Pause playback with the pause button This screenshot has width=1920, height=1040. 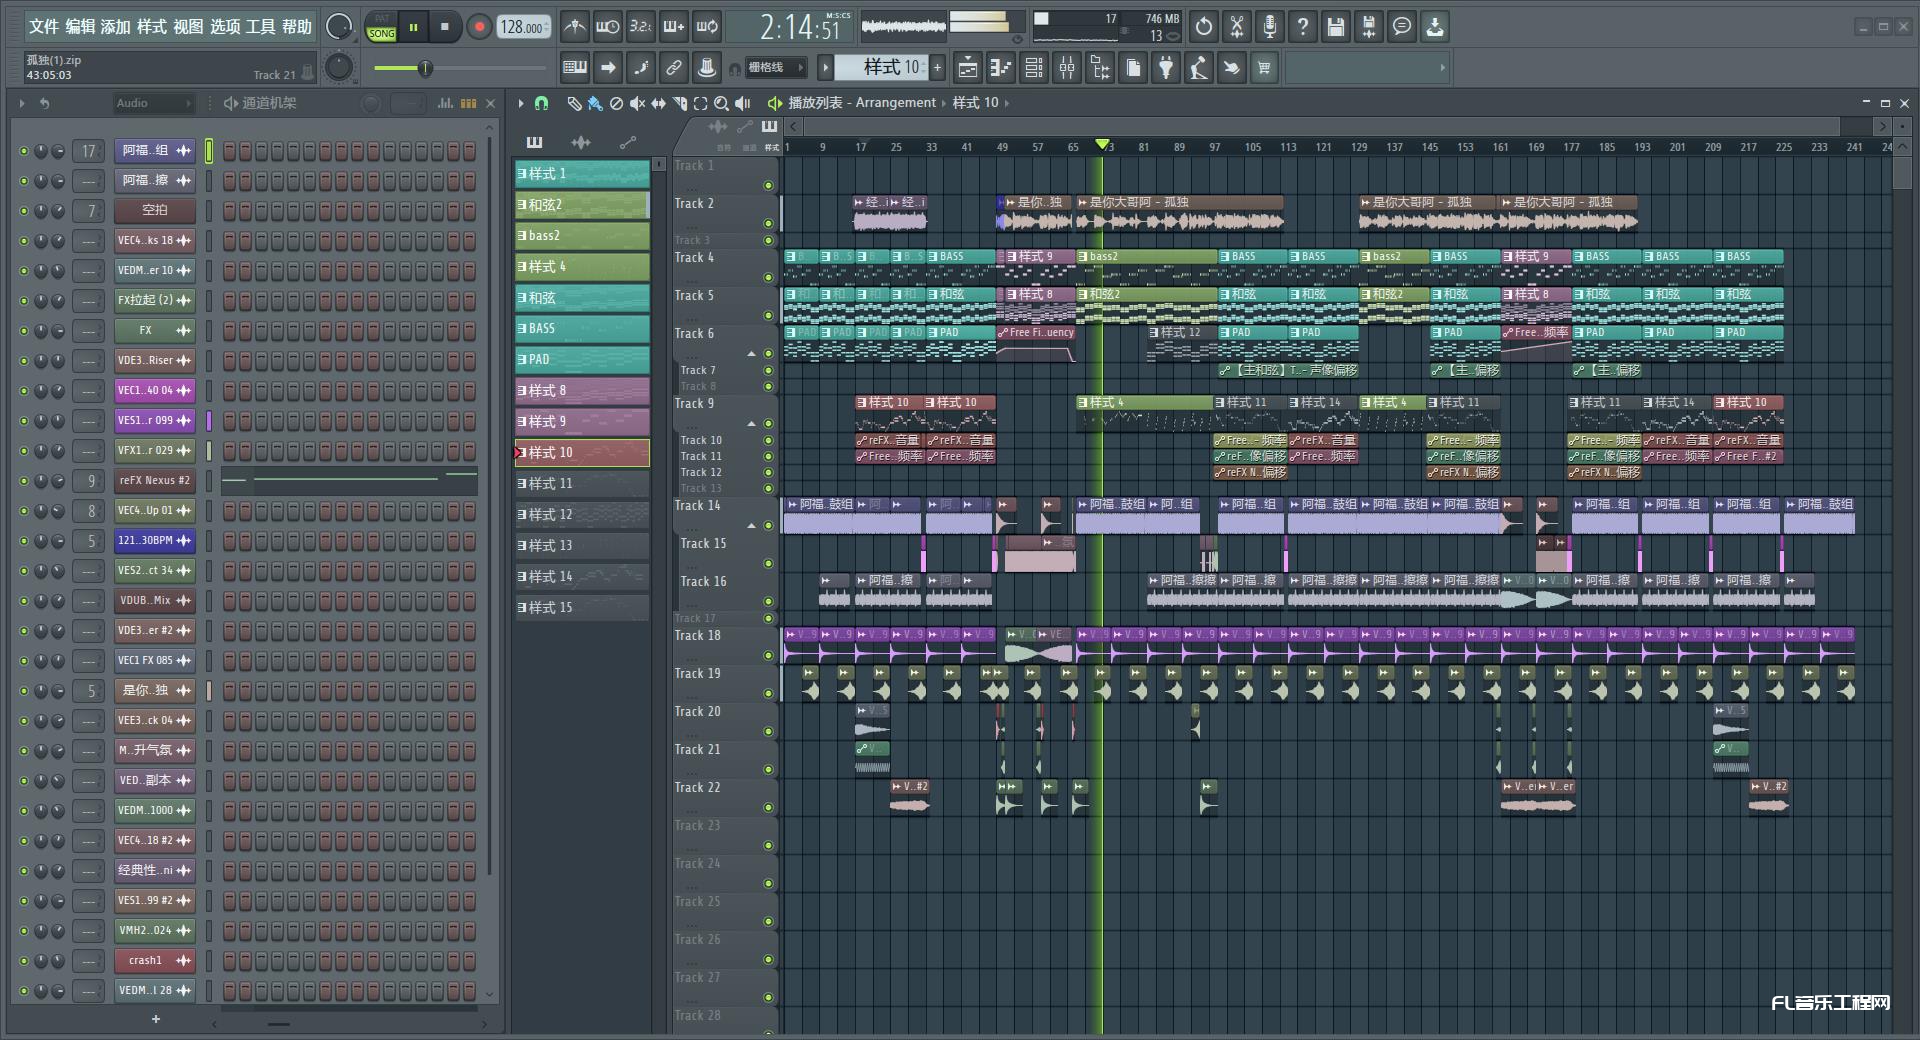(x=413, y=27)
